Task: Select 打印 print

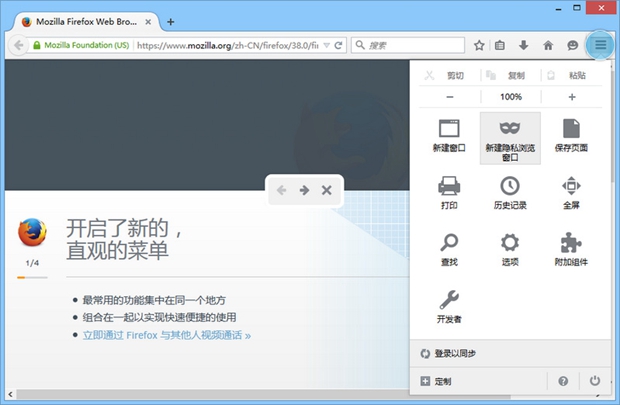Action: click(x=449, y=193)
